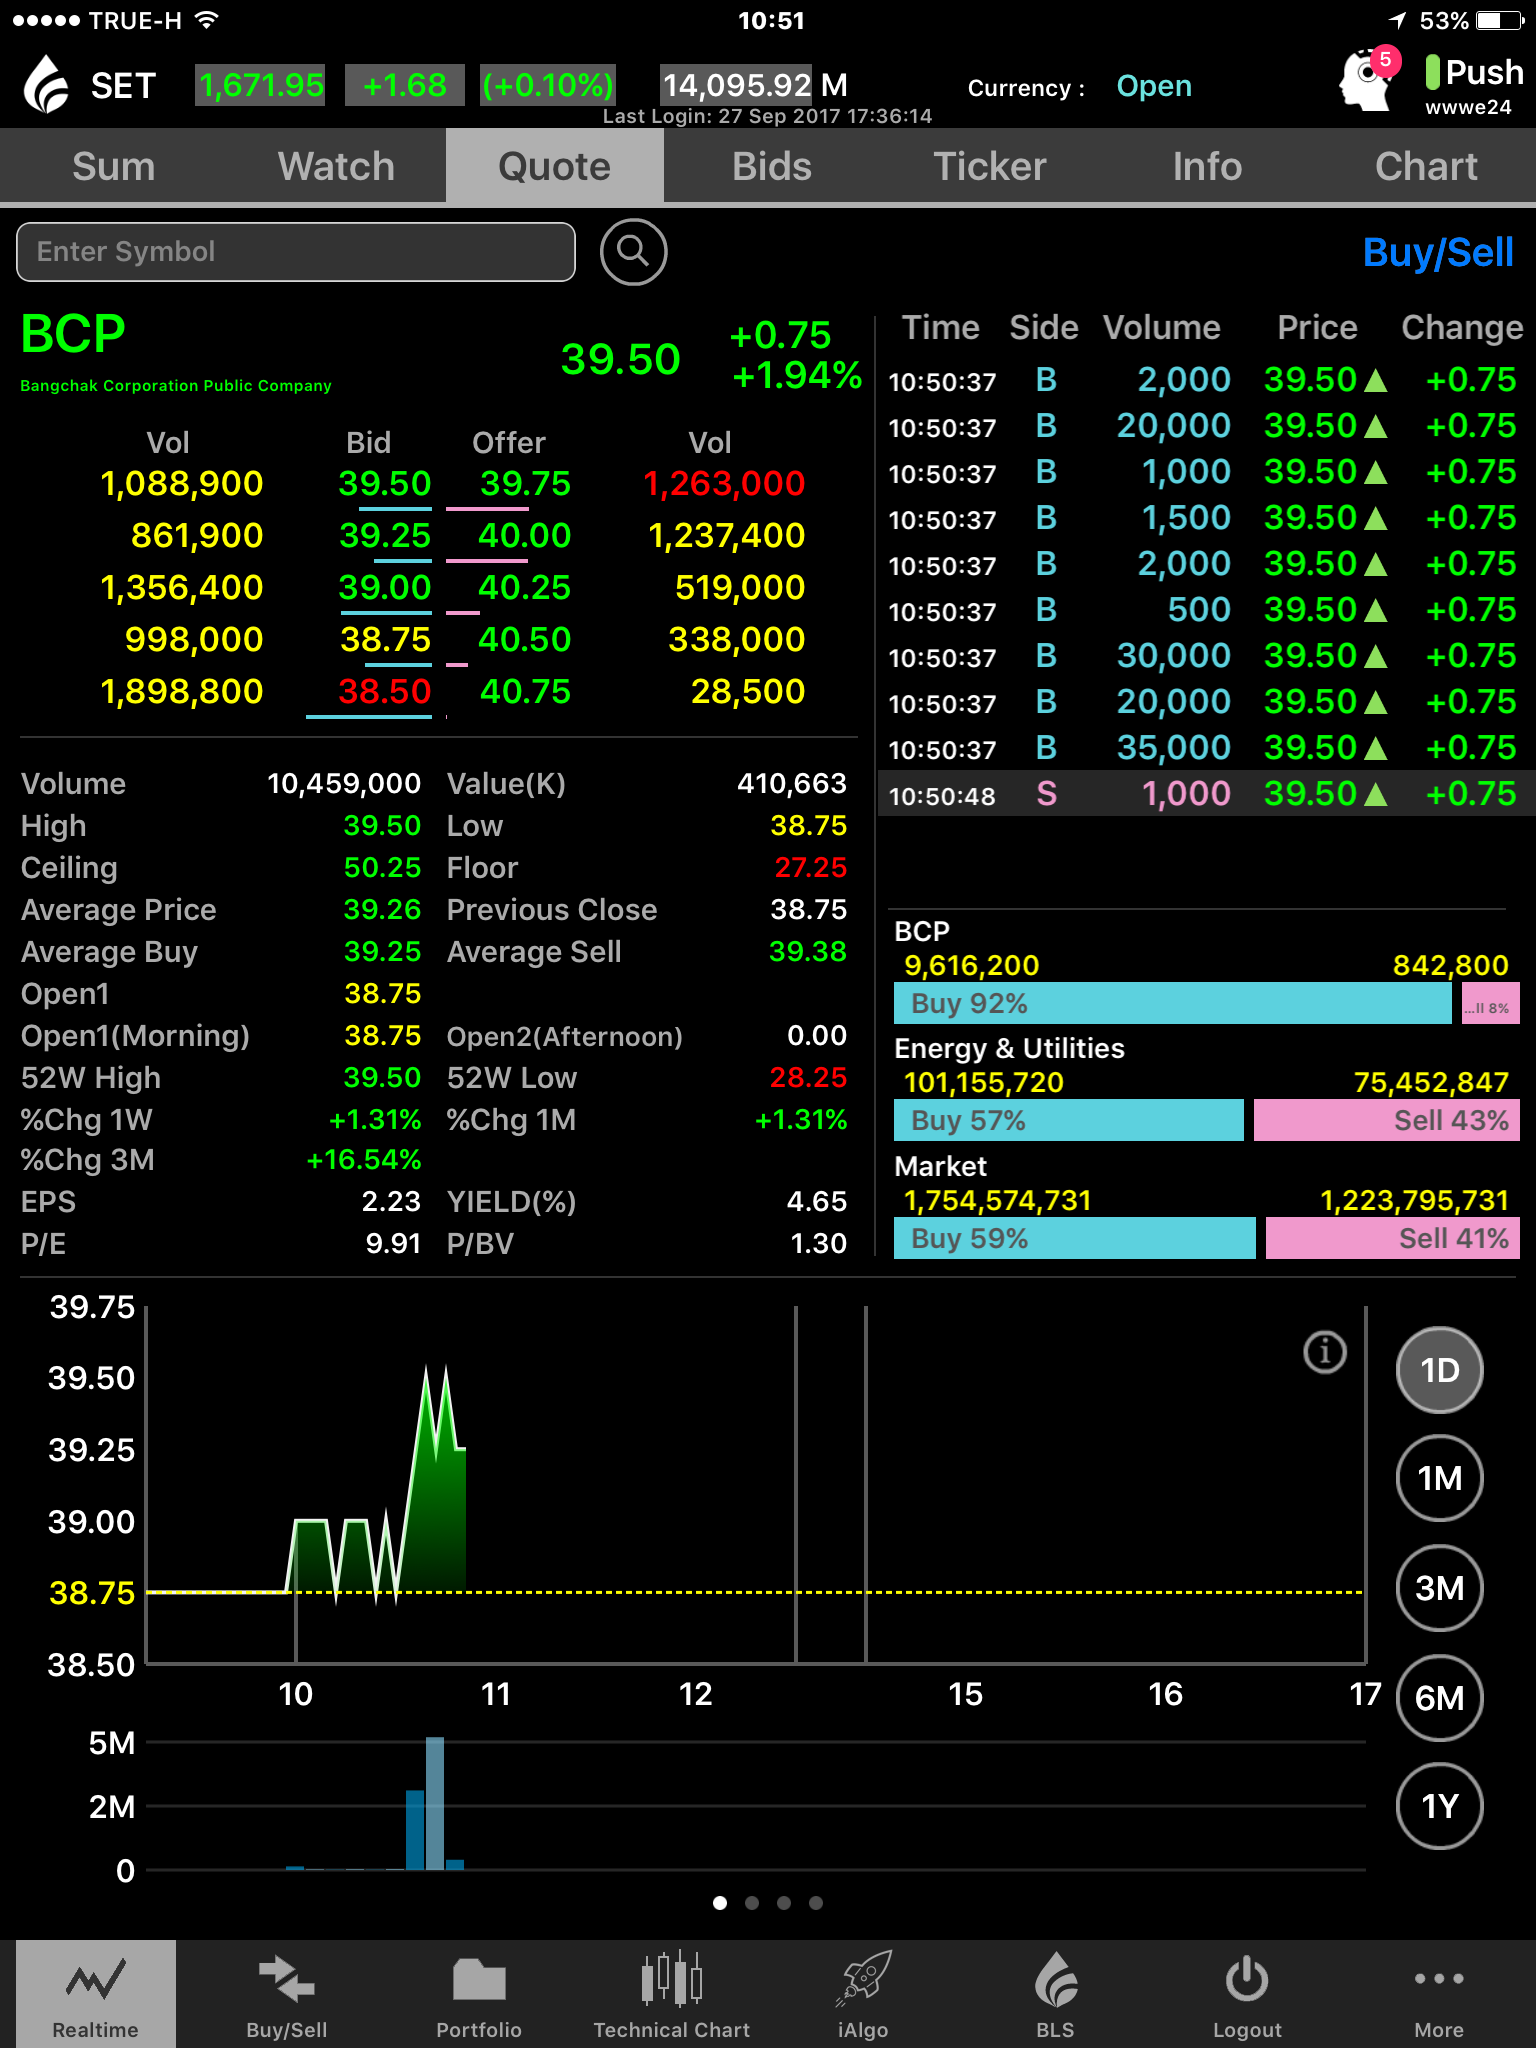Screen dimensions: 1536x2048
Task: Tap the P/E value 9.91
Action: [393, 1243]
